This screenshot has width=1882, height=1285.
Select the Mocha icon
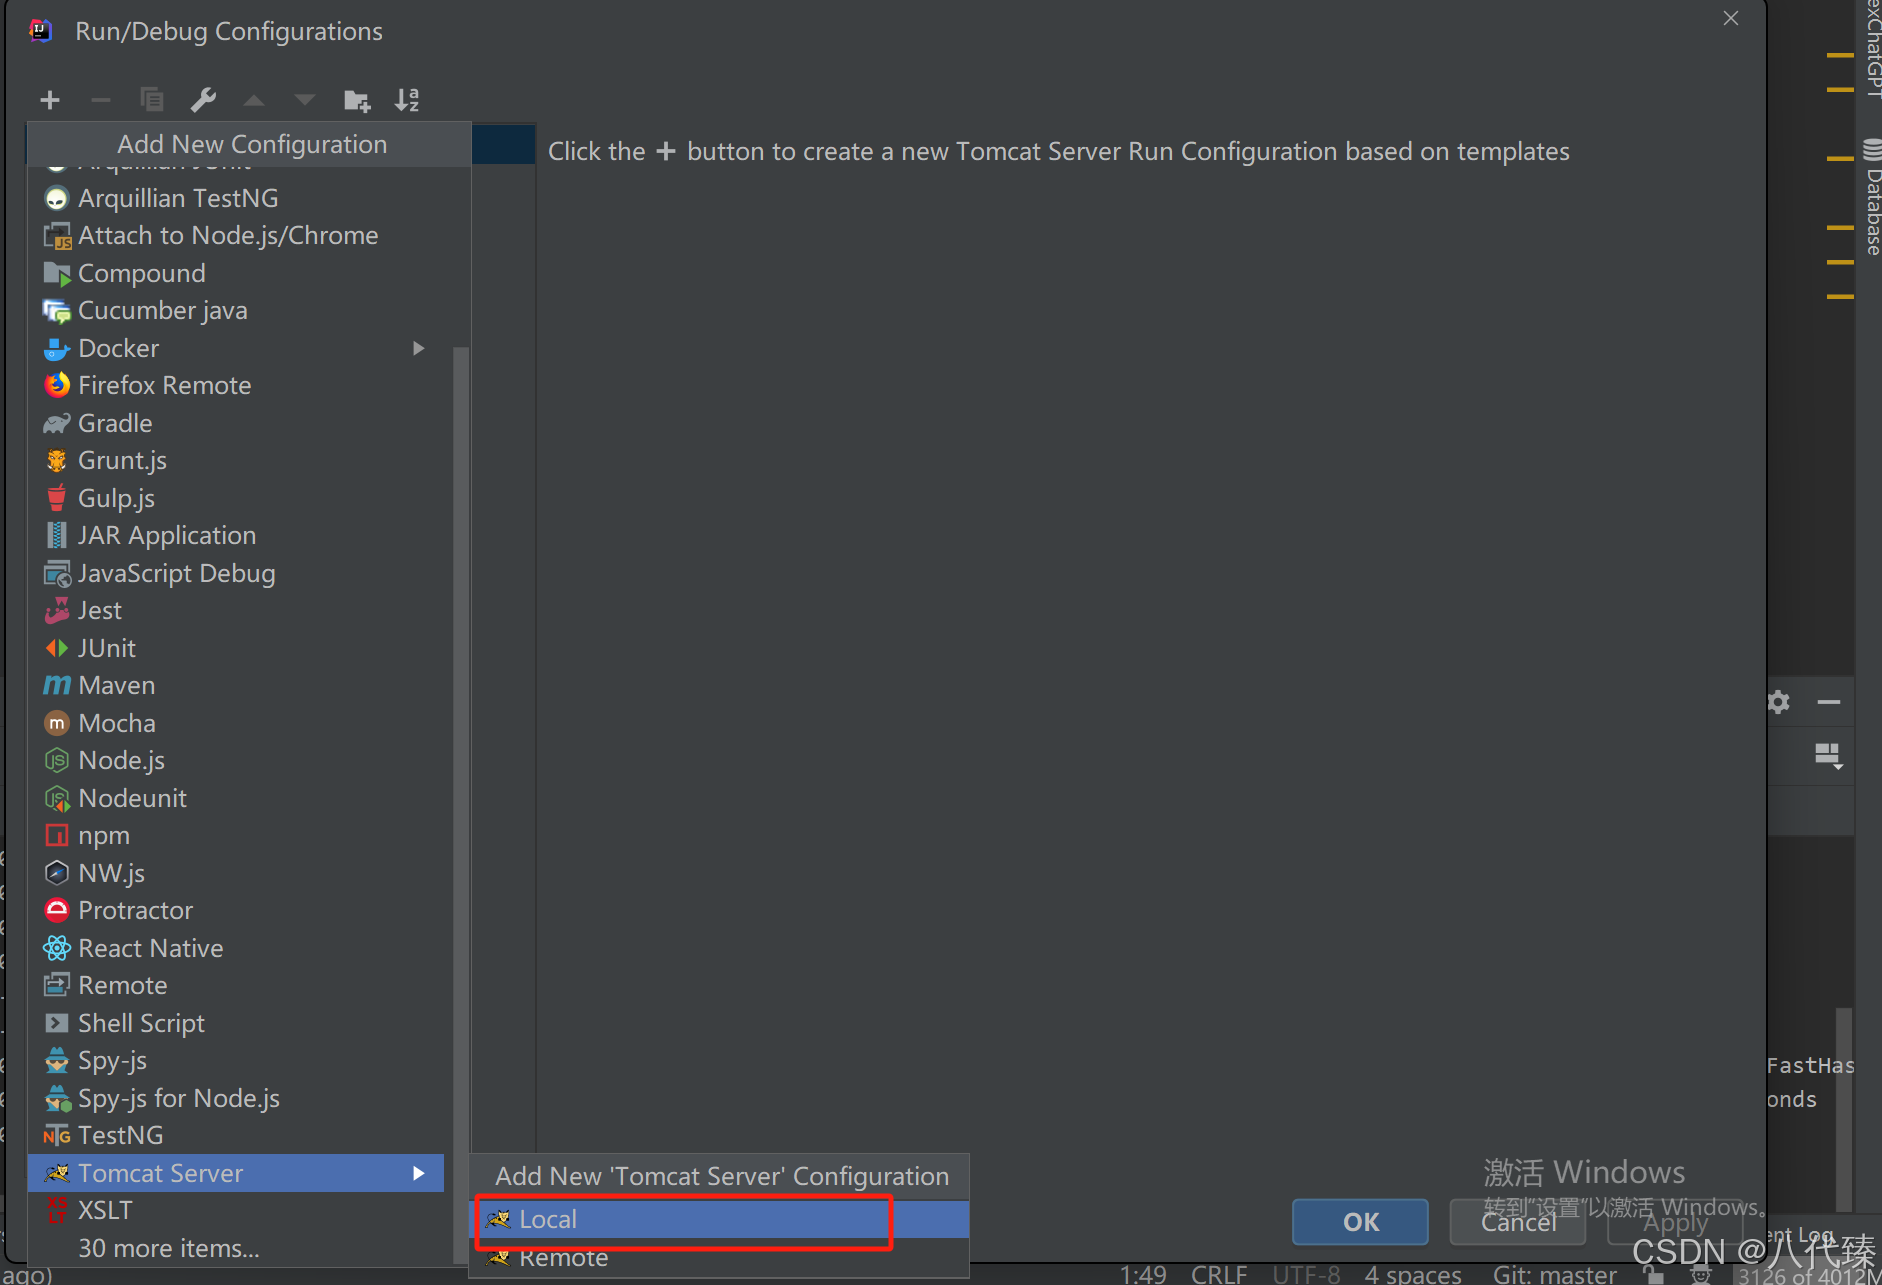coord(57,723)
